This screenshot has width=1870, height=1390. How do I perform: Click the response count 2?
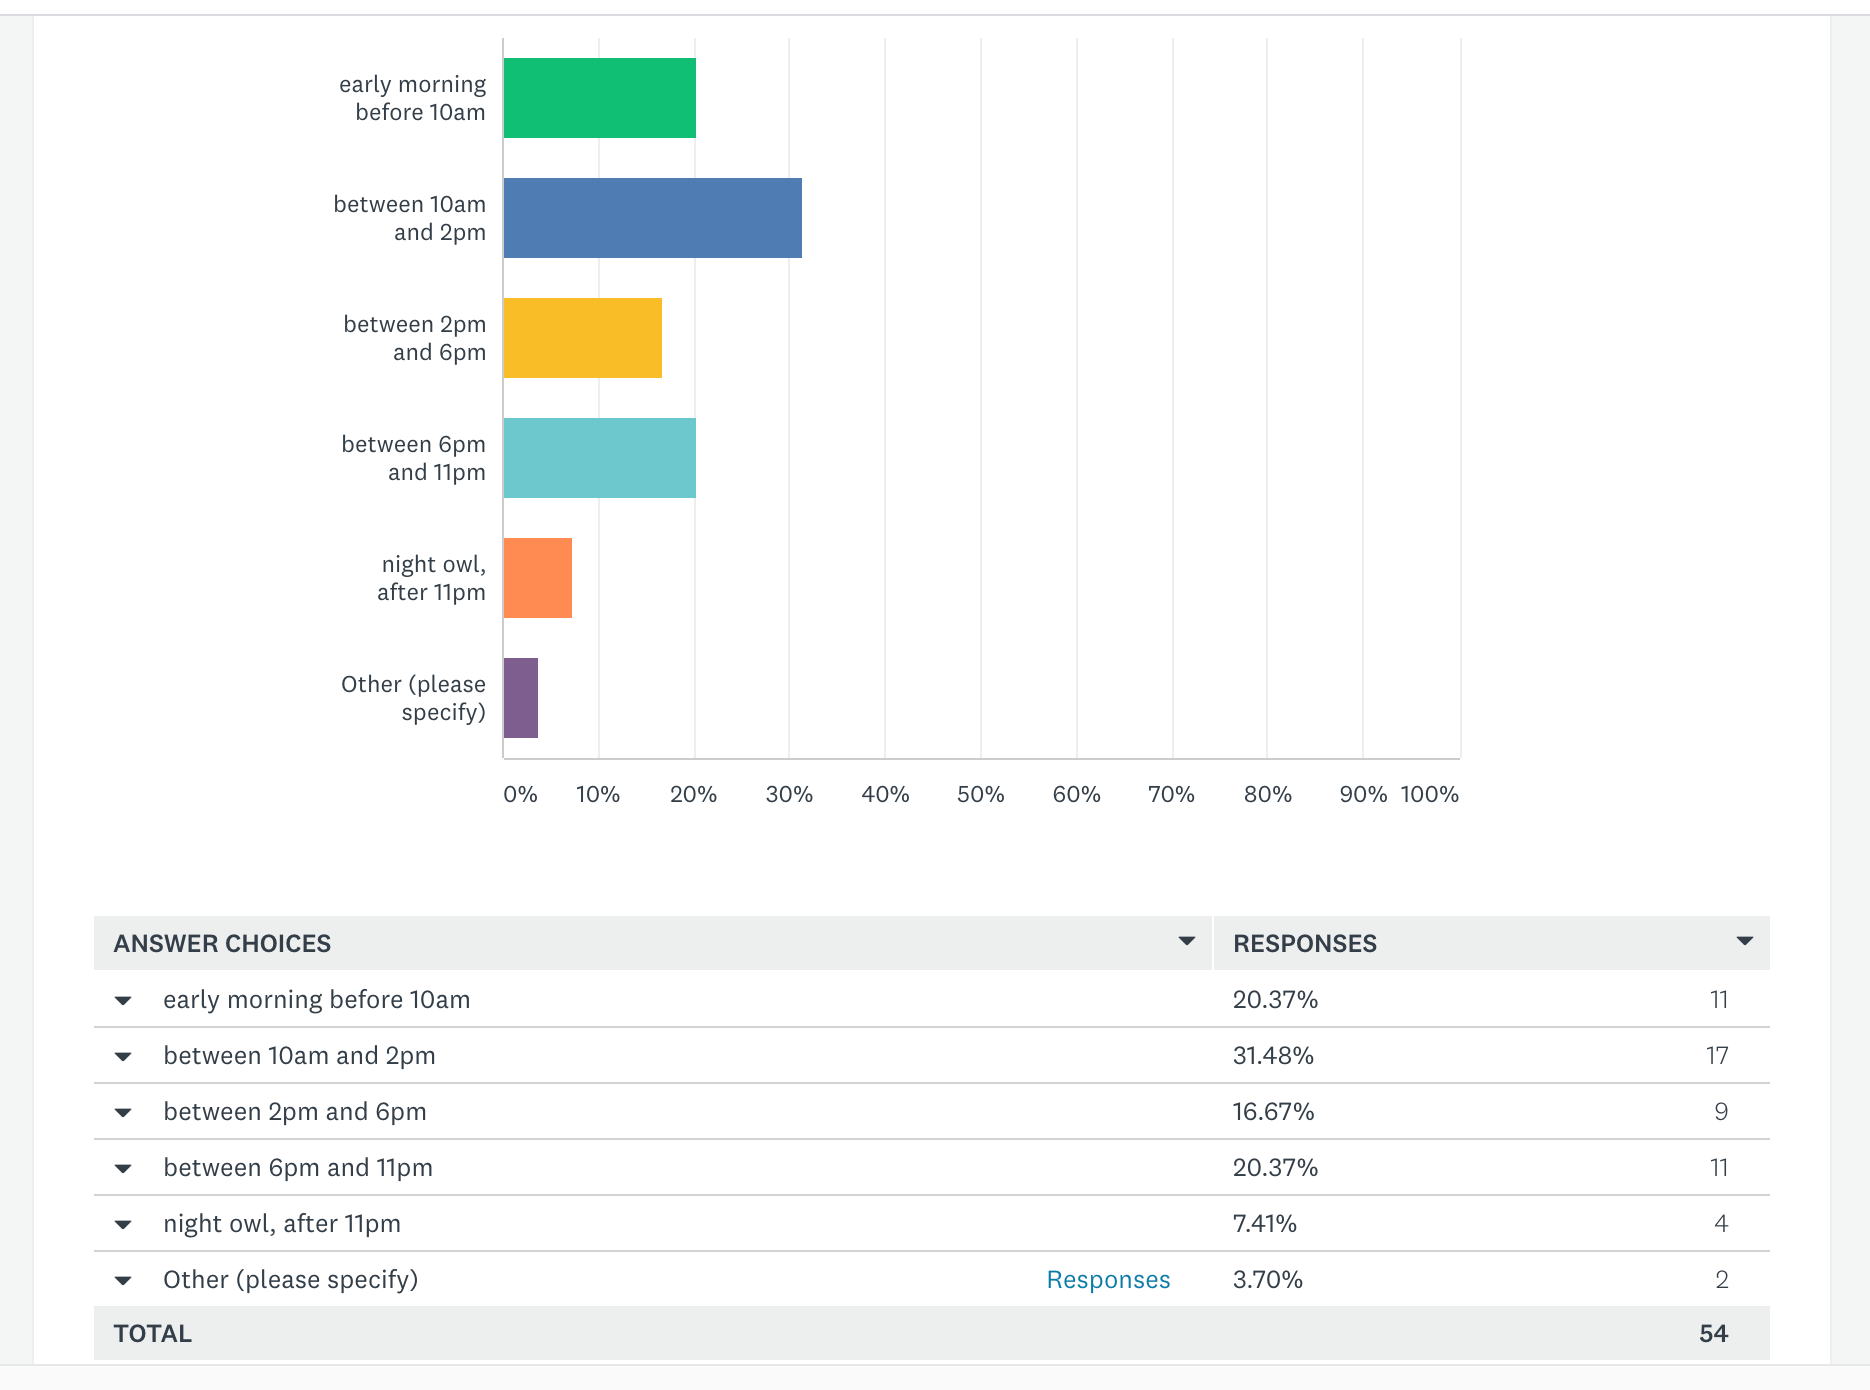pos(1722,1279)
